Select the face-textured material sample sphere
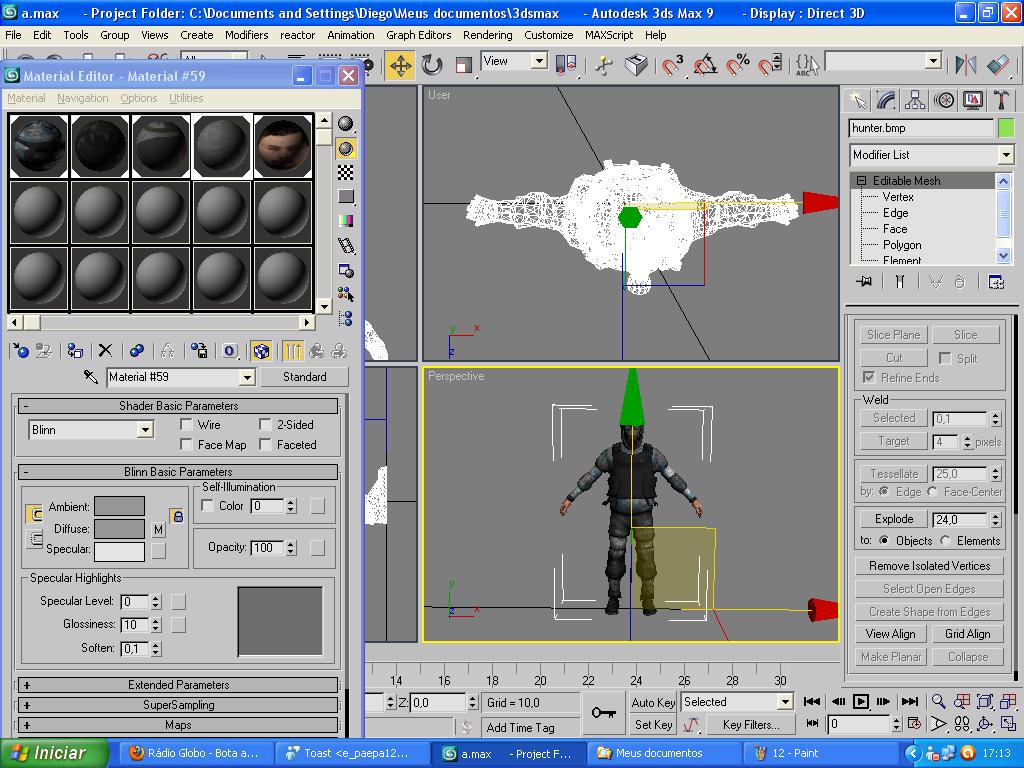This screenshot has width=1024, height=768. pyautogui.click(x=283, y=145)
